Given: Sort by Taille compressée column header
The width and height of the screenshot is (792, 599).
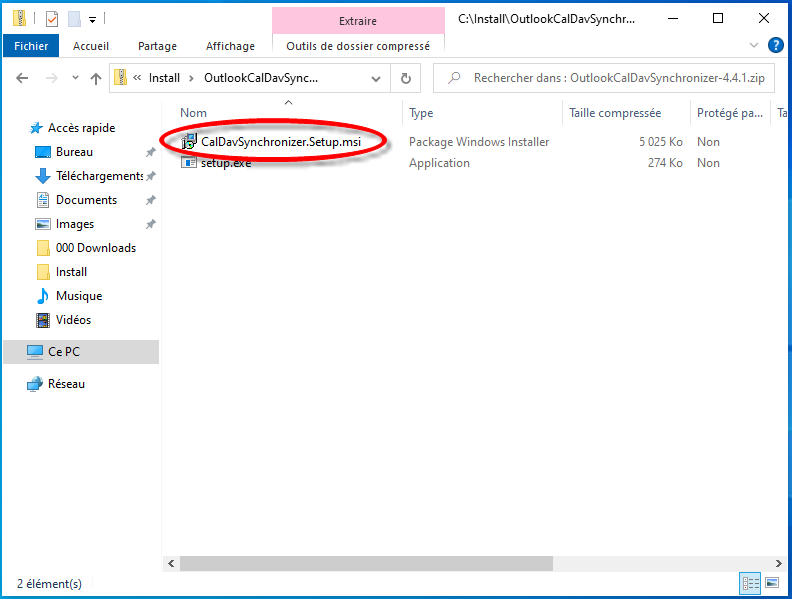Looking at the screenshot, I should pyautogui.click(x=615, y=113).
